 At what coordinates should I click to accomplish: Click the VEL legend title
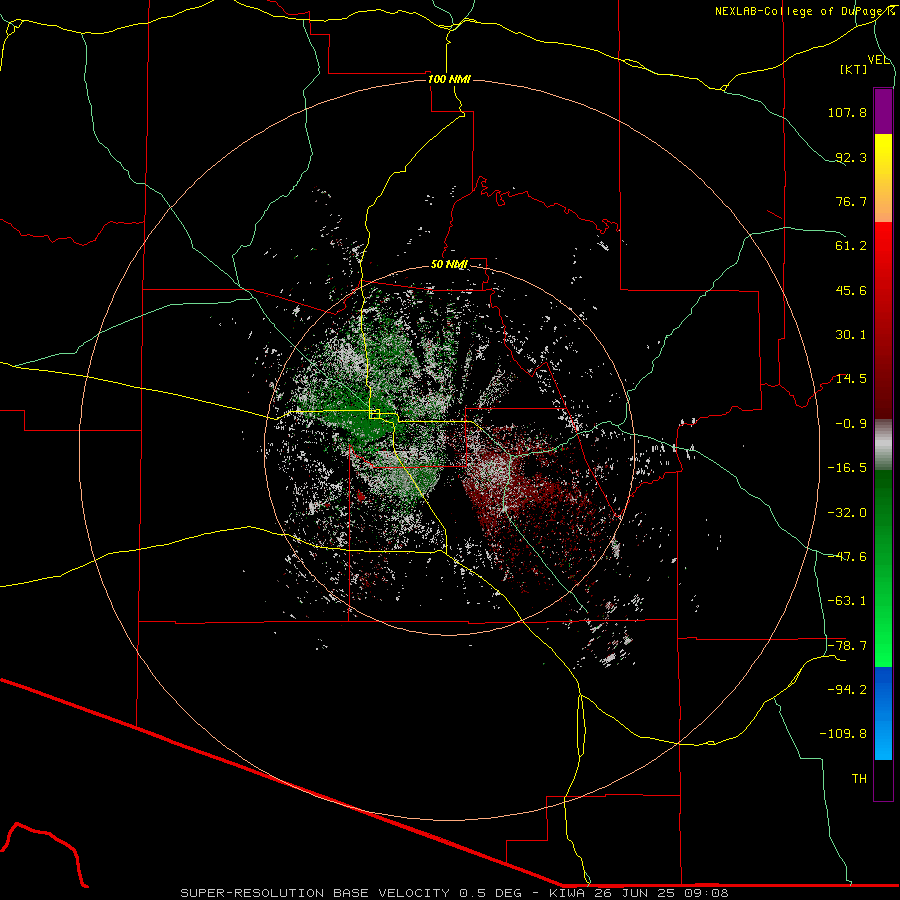[879, 60]
